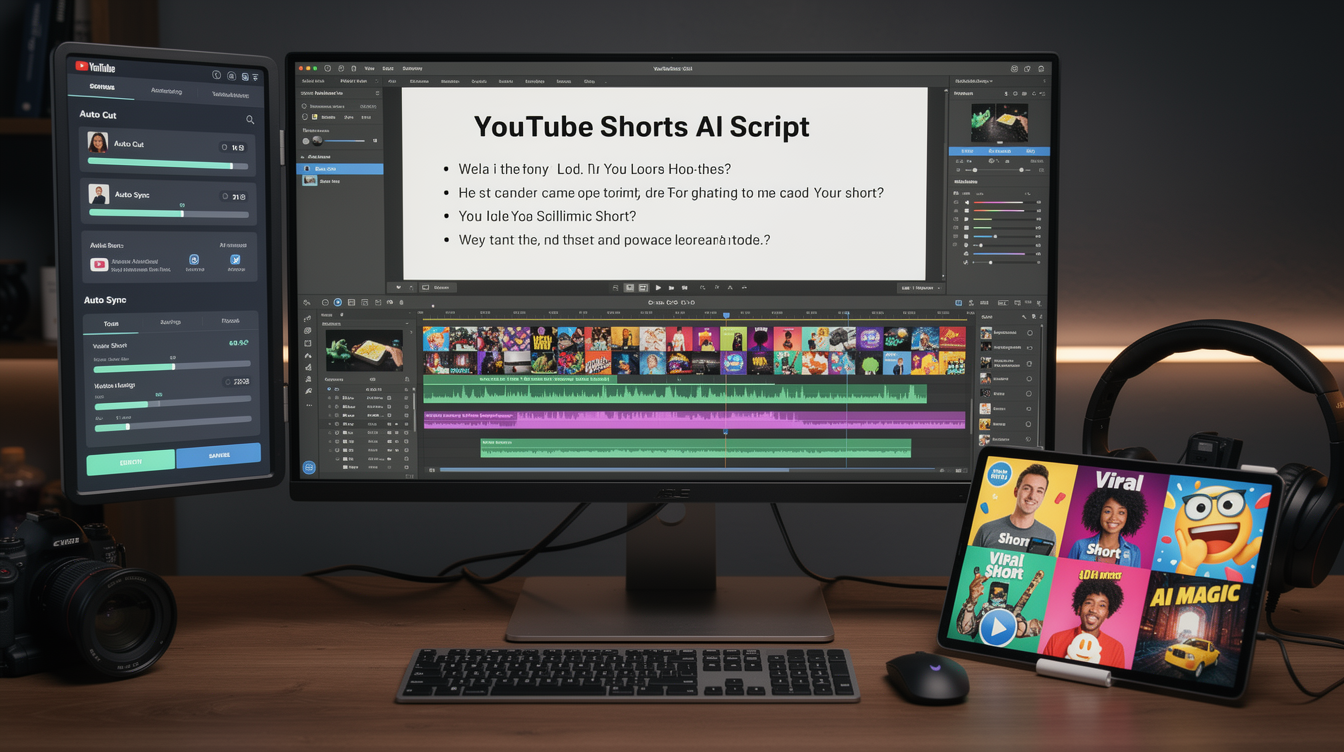Start playback with the preview Play button

coord(658,288)
